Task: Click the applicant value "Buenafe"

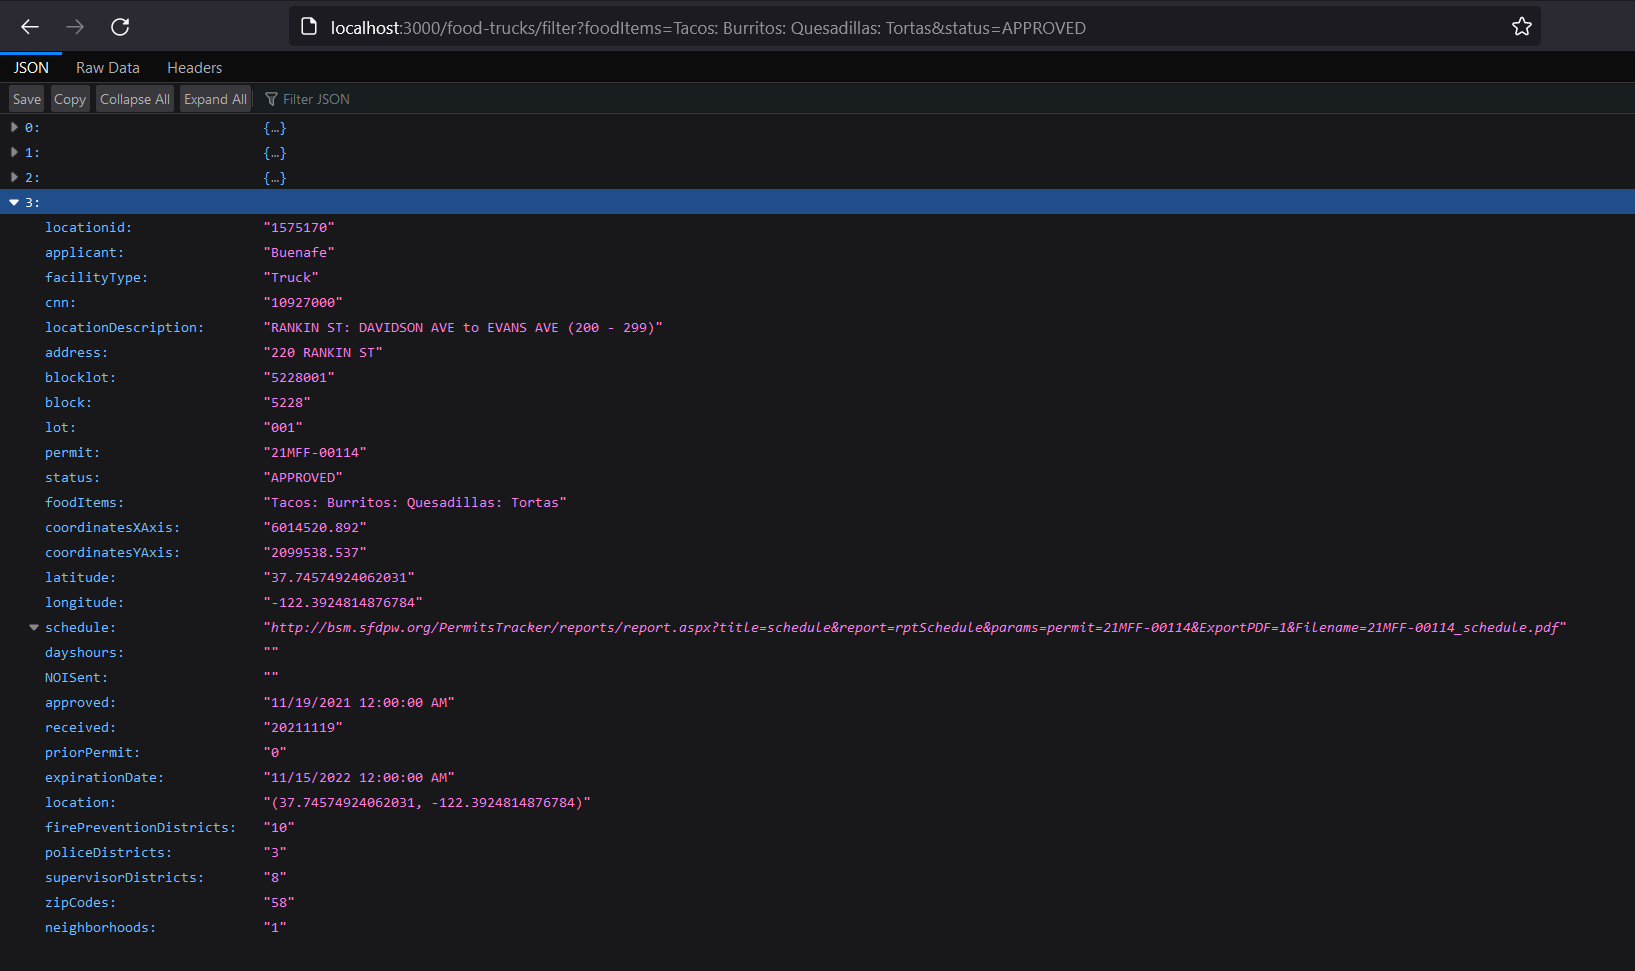Action: coord(299,252)
